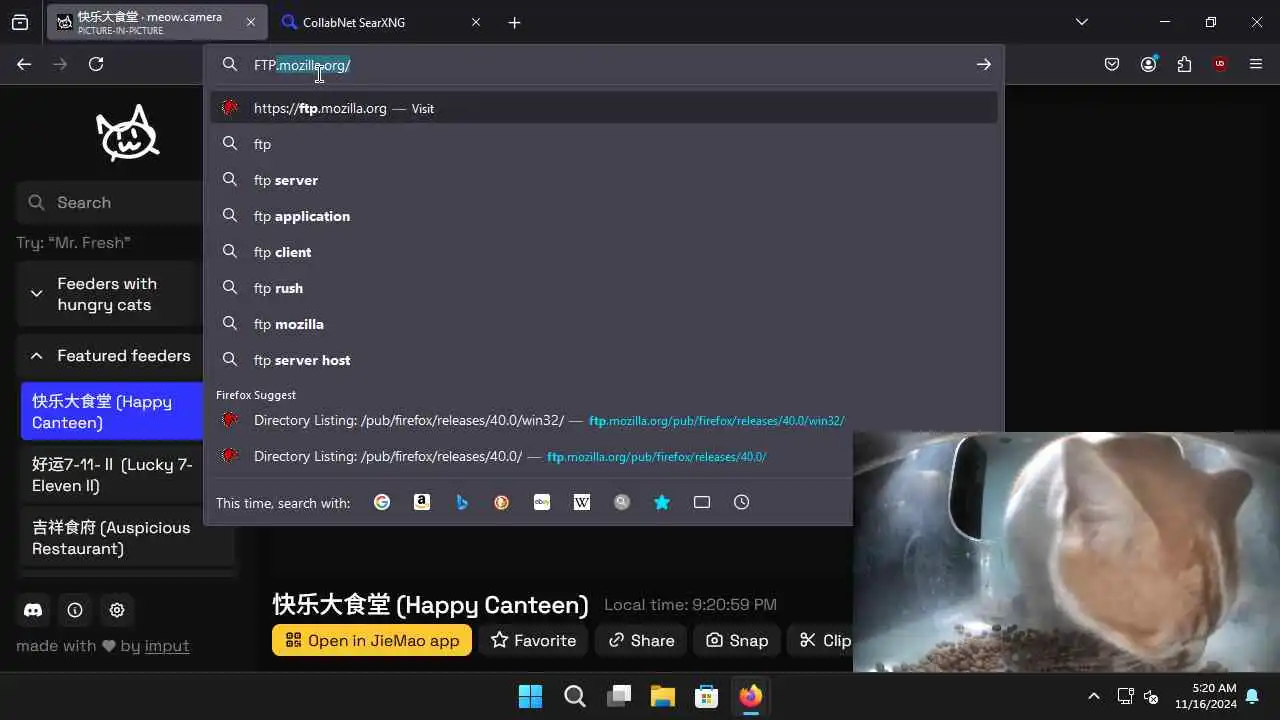Image resolution: width=1280 pixels, height=720 pixels.
Task: Open the releases/40.0/win32 directory listing
Action: point(604,420)
